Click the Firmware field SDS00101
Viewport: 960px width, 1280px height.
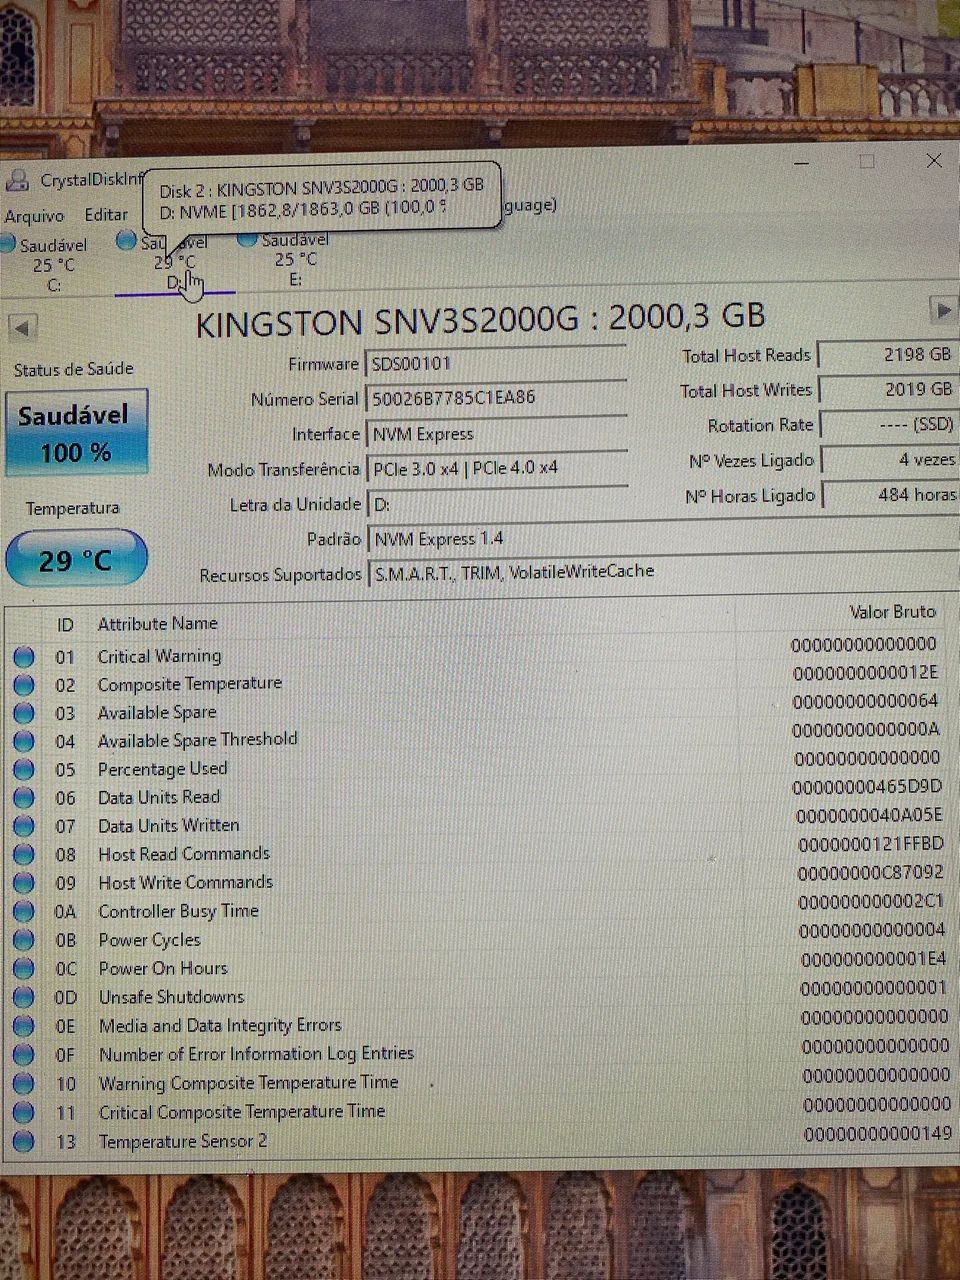[496, 363]
